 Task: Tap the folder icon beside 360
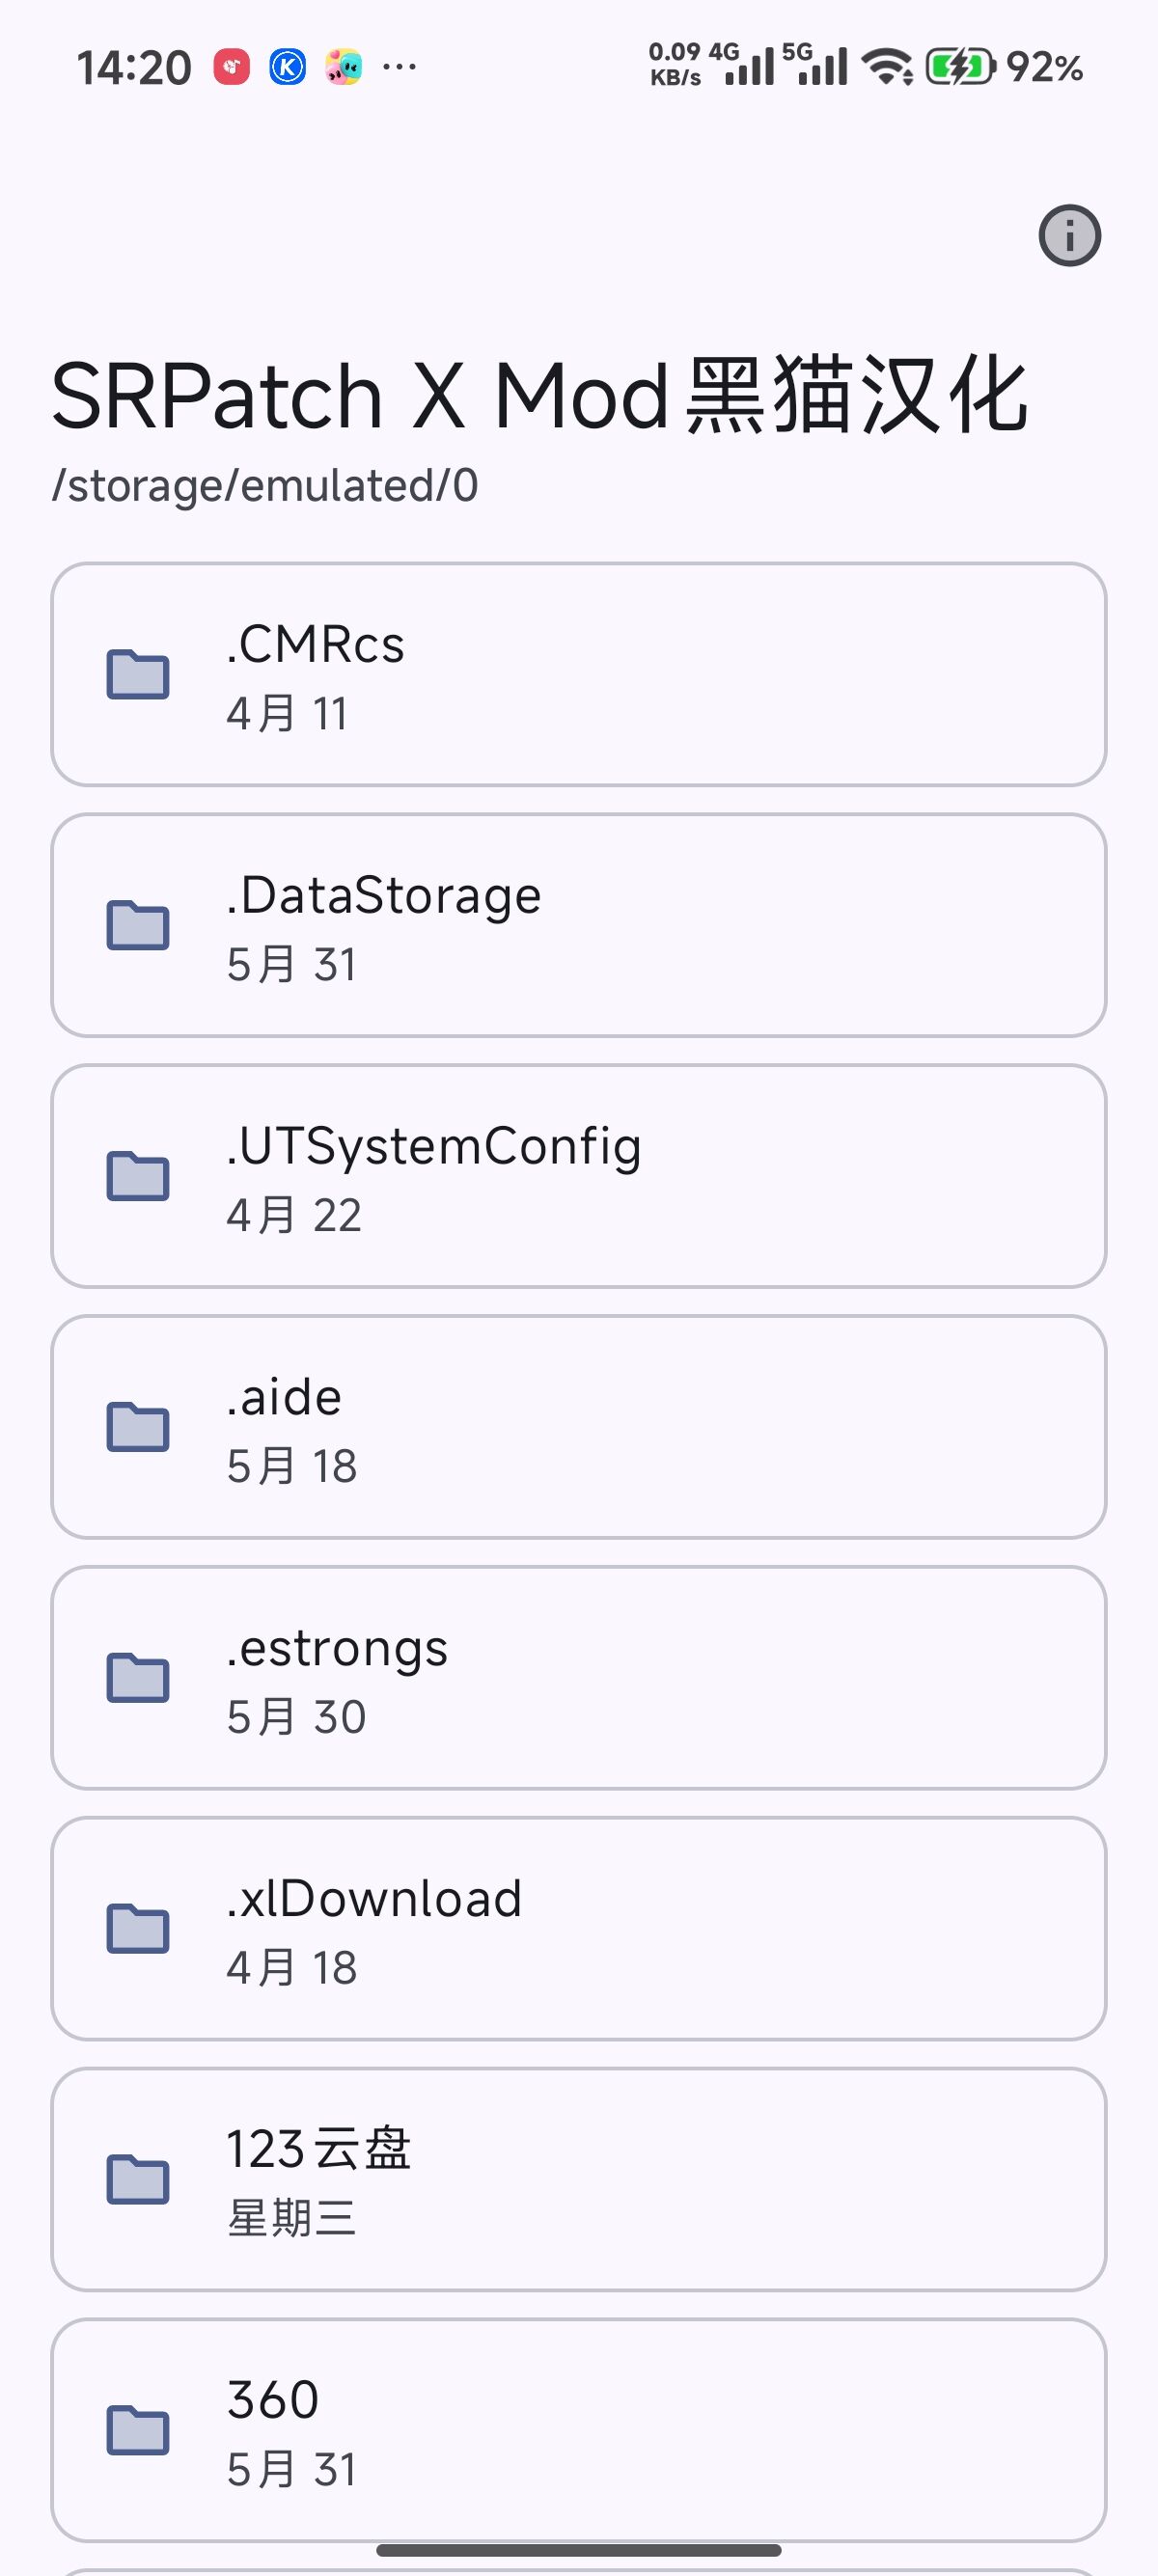pos(138,2431)
